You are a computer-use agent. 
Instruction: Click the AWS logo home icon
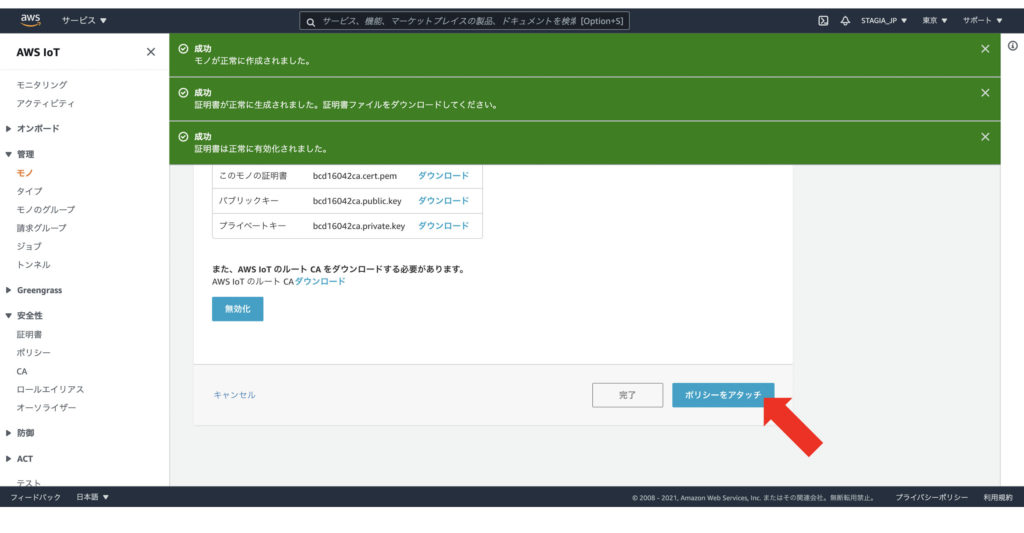tap(30, 20)
